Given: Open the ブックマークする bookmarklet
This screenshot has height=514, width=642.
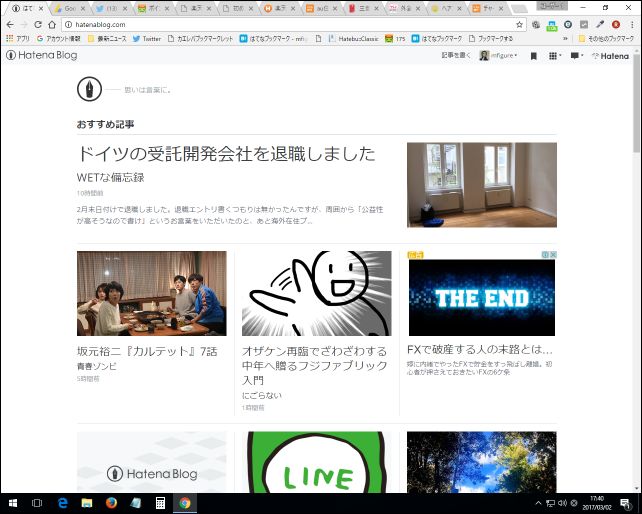Looking at the screenshot, I should pyautogui.click(x=491, y=38).
